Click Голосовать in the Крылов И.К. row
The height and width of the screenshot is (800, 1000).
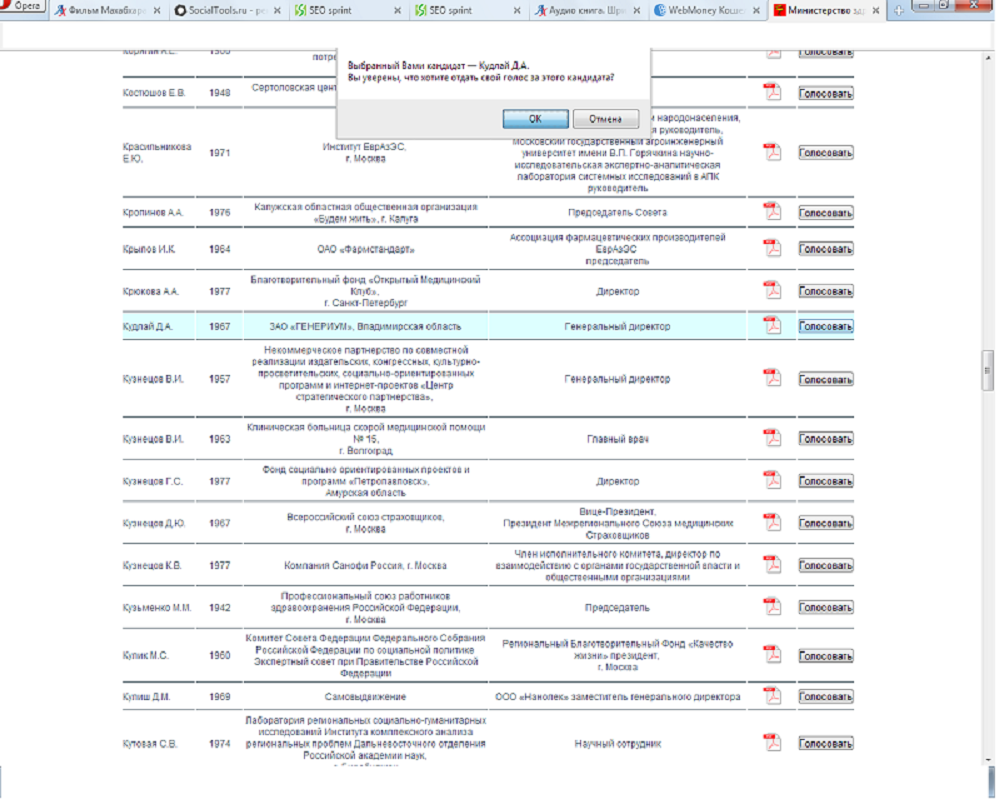826,249
